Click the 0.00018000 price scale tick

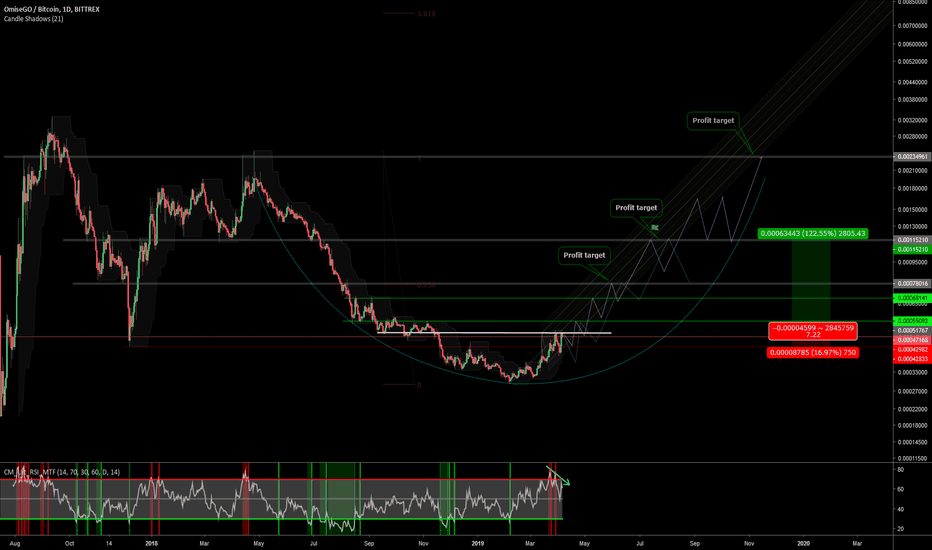[x=912, y=426]
